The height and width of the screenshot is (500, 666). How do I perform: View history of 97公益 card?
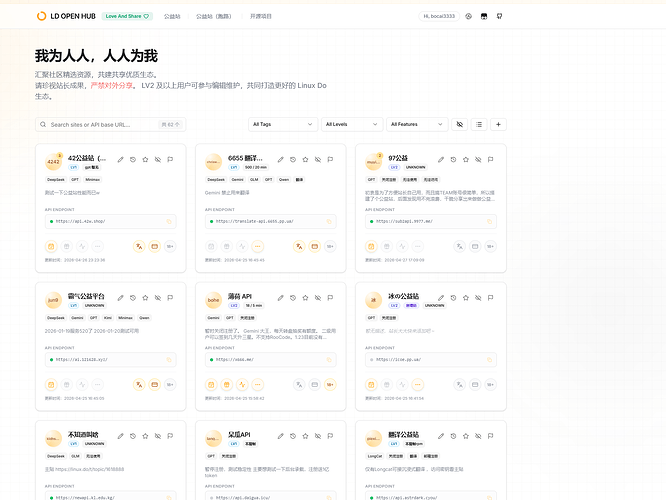coord(453,160)
